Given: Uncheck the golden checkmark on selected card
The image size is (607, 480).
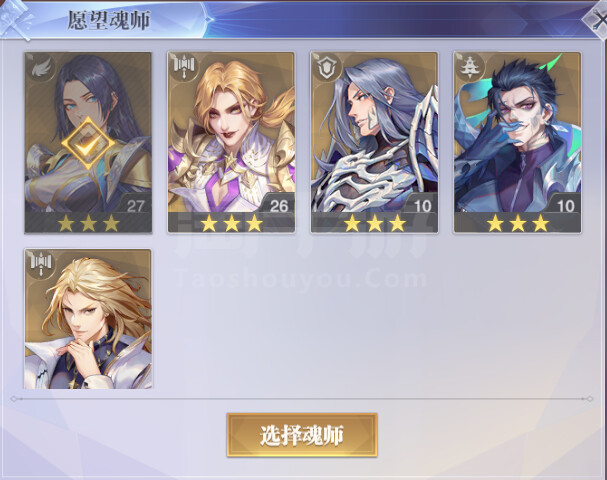Looking at the screenshot, I should 88,143.
